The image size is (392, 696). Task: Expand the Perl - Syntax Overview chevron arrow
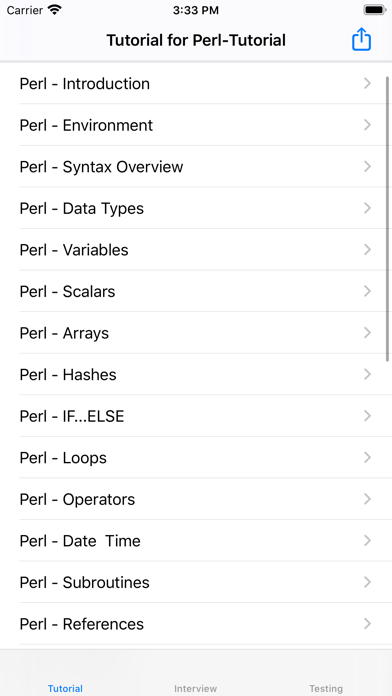(x=367, y=166)
